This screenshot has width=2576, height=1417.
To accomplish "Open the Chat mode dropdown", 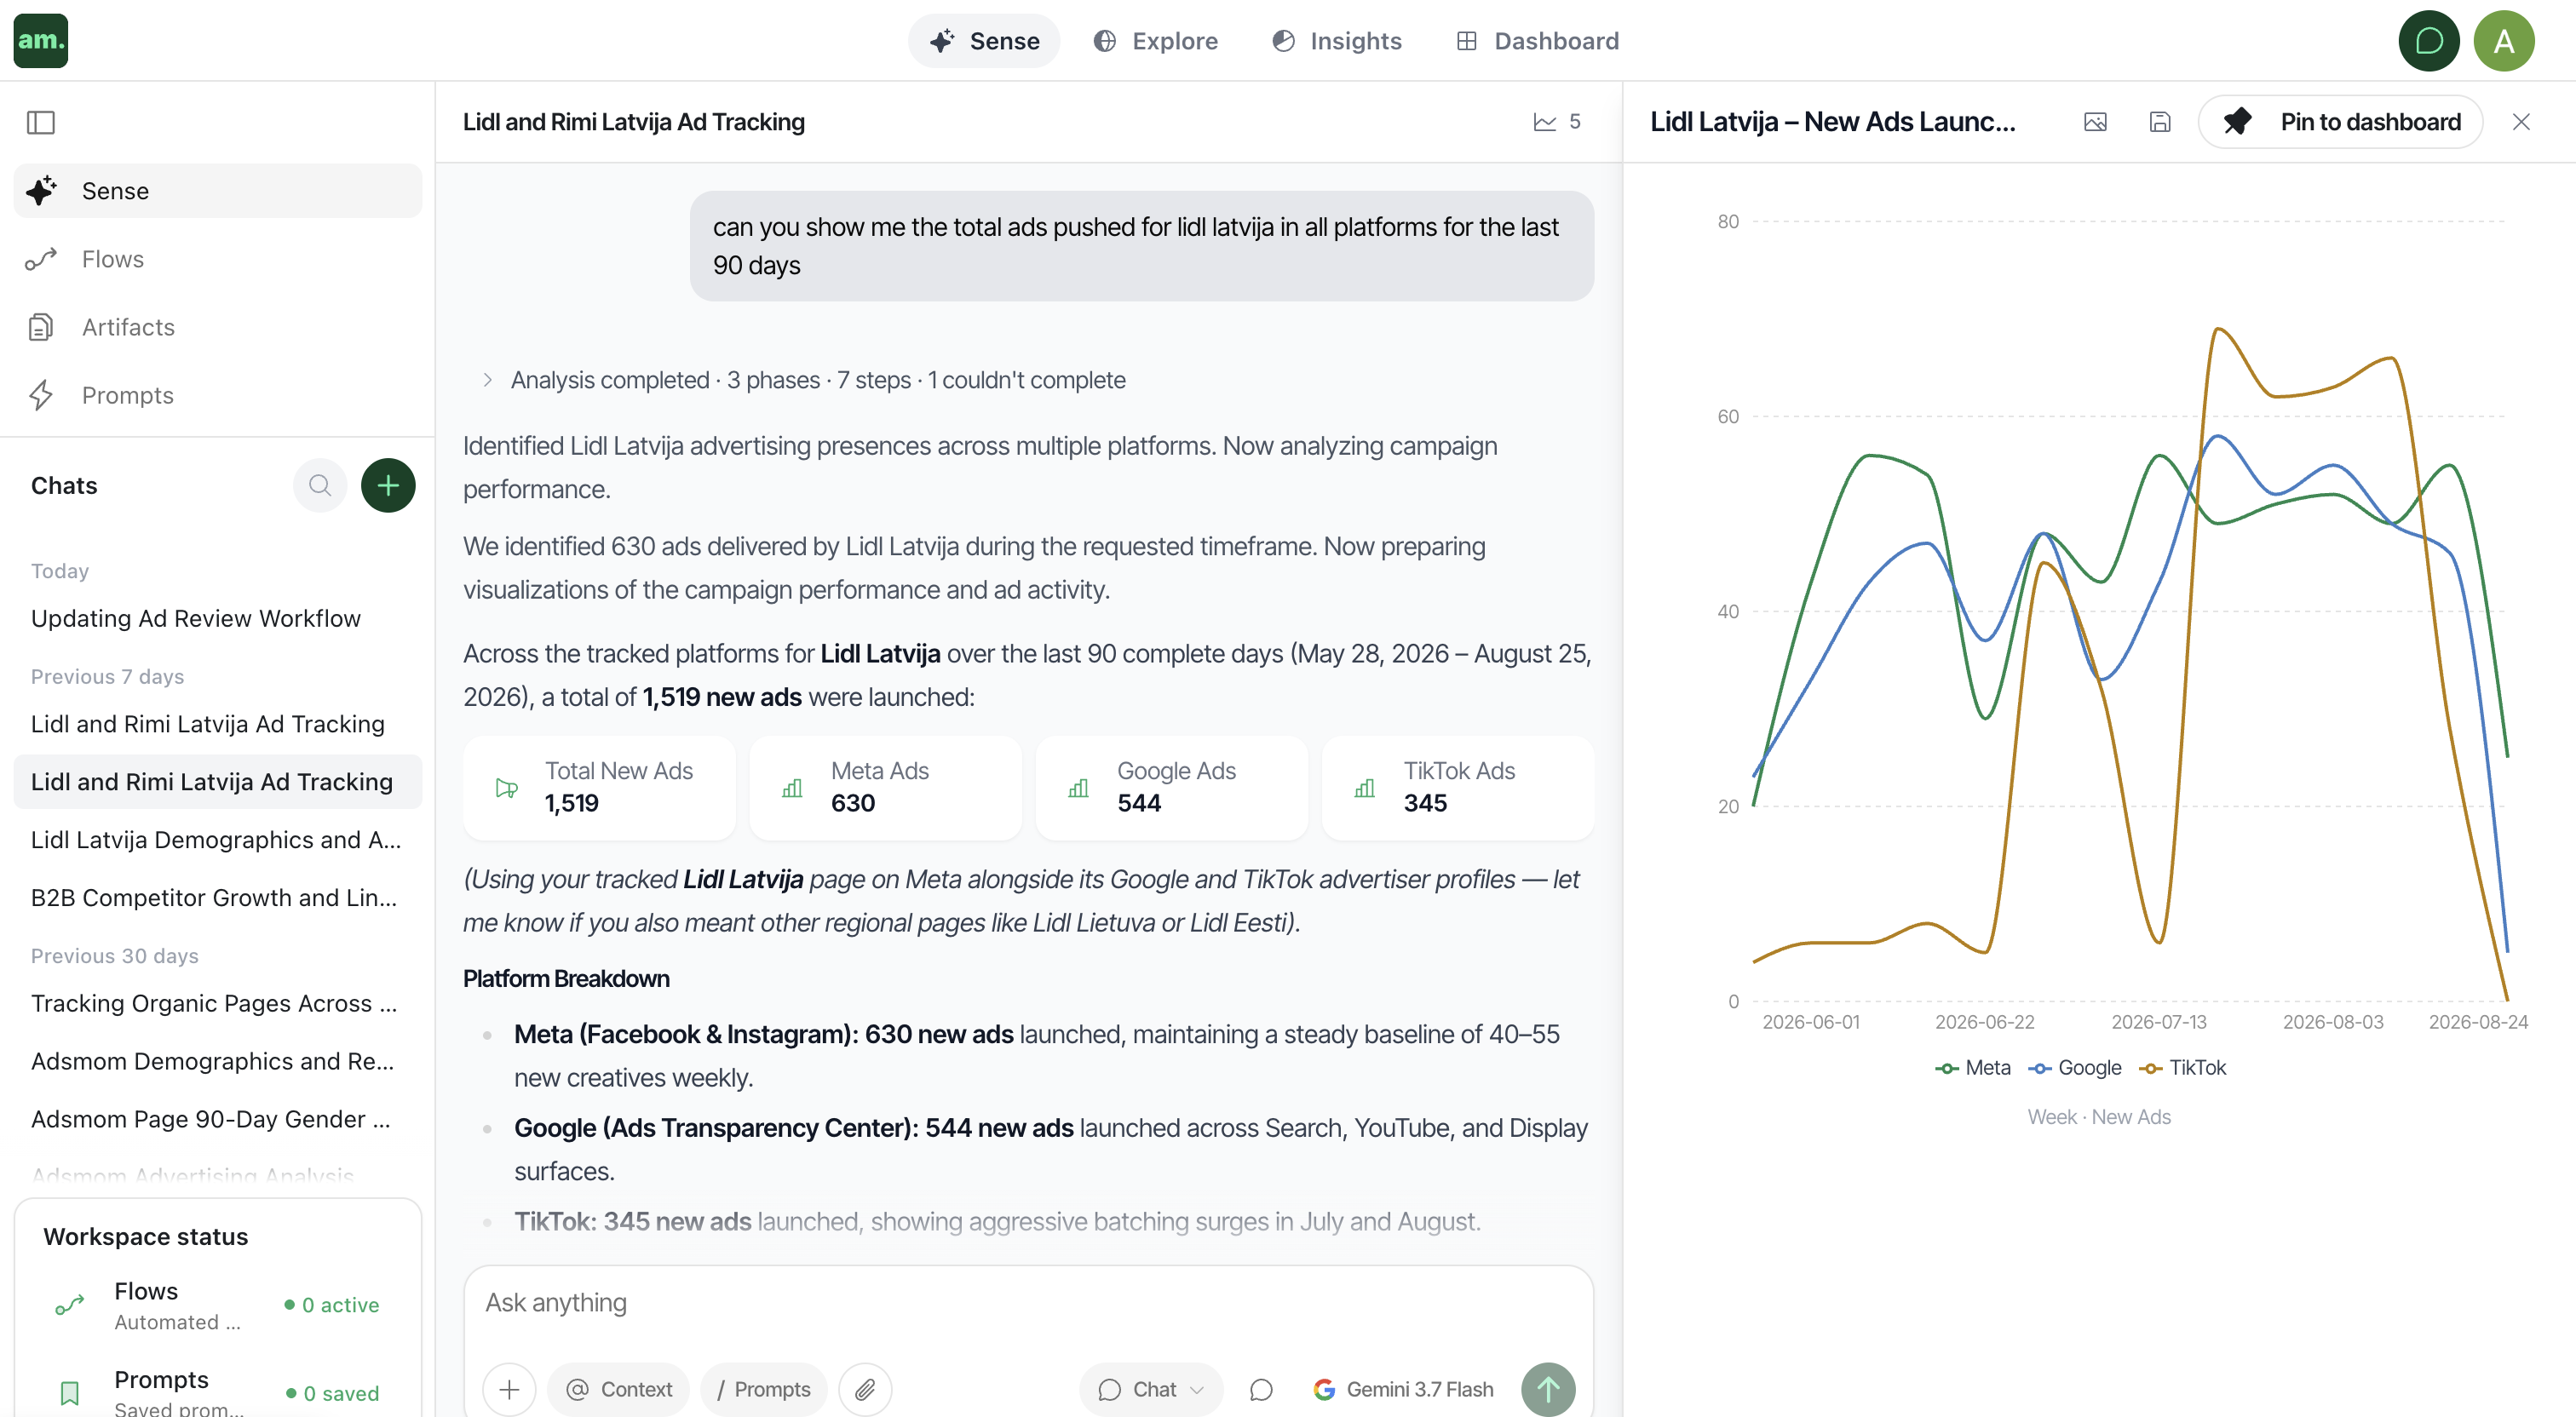I will [x=1151, y=1389].
